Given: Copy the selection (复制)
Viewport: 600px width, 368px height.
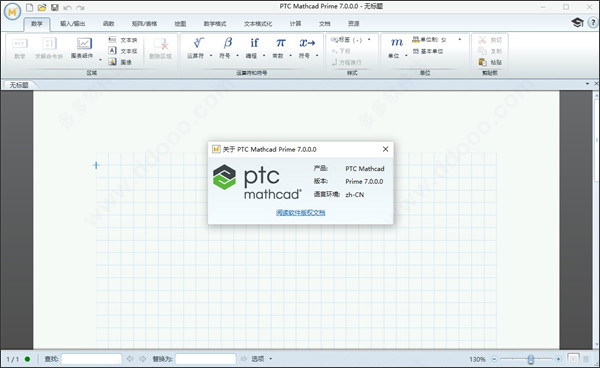Looking at the screenshot, I should pos(490,51).
